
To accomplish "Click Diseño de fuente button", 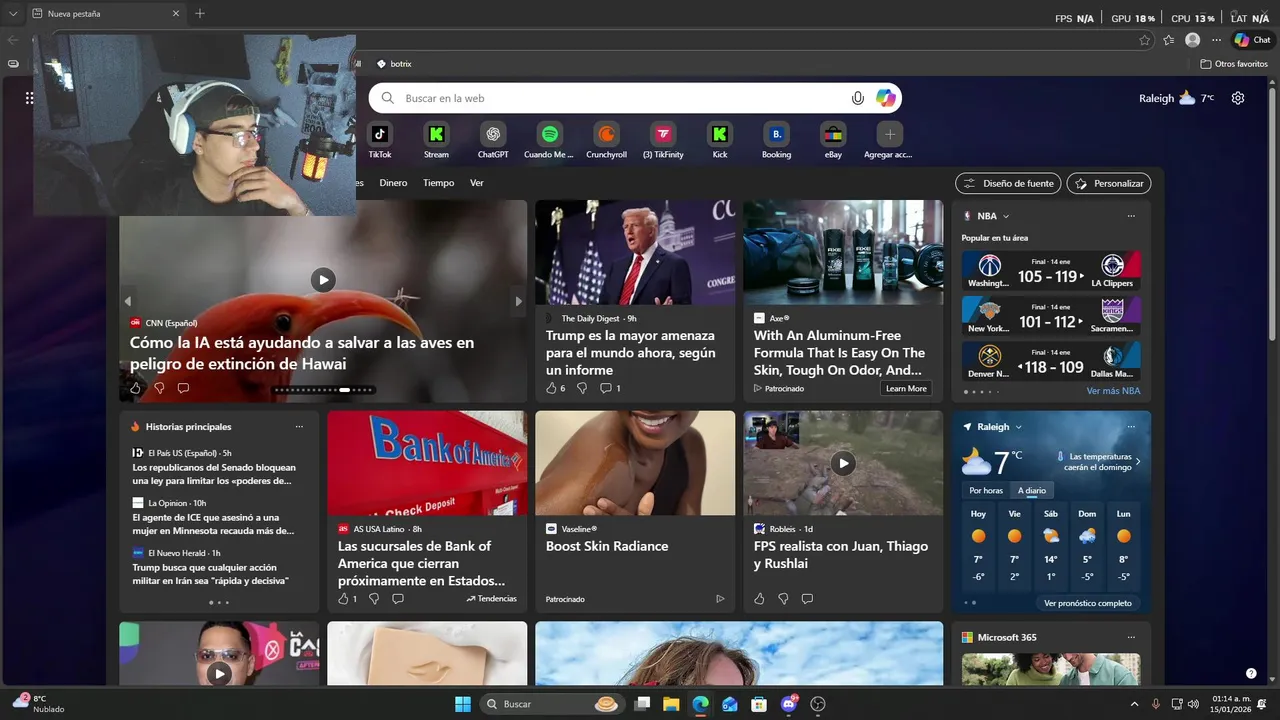I will [x=1008, y=184].
